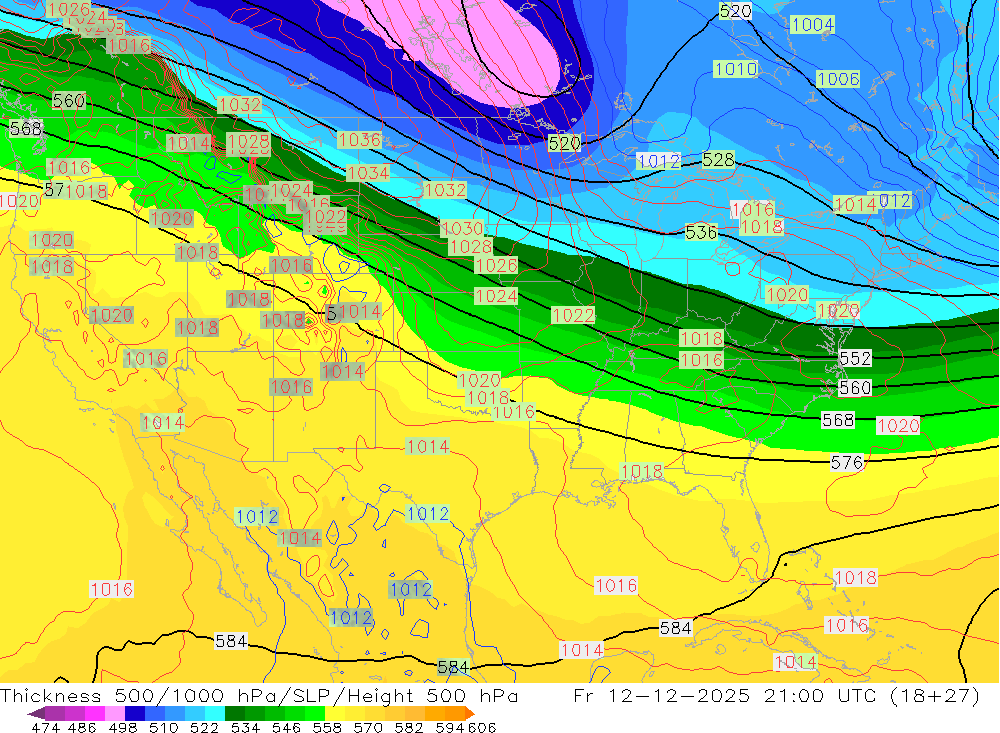This screenshot has width=1000, height=733.
Task: Click the 486 legend value
Action: point(82,727)
